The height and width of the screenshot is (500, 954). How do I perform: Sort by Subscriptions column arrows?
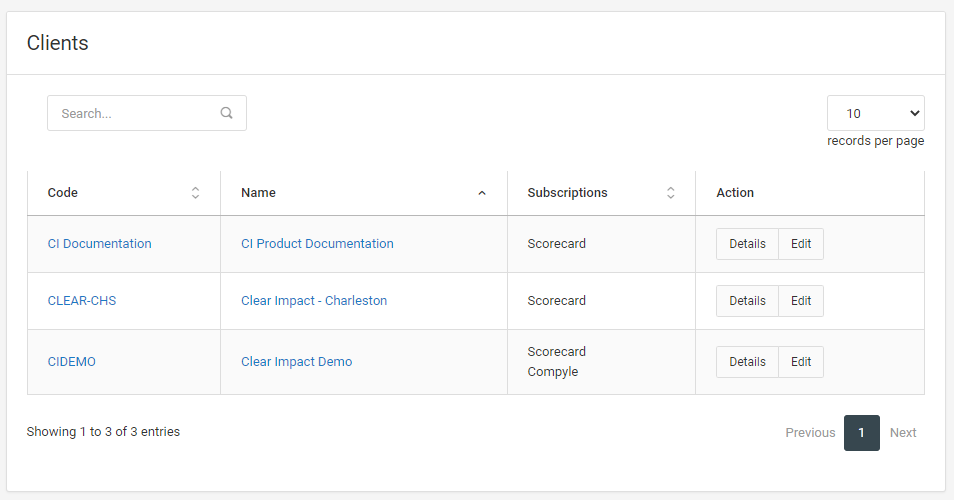pyautogui.click(x=670, y=193)
